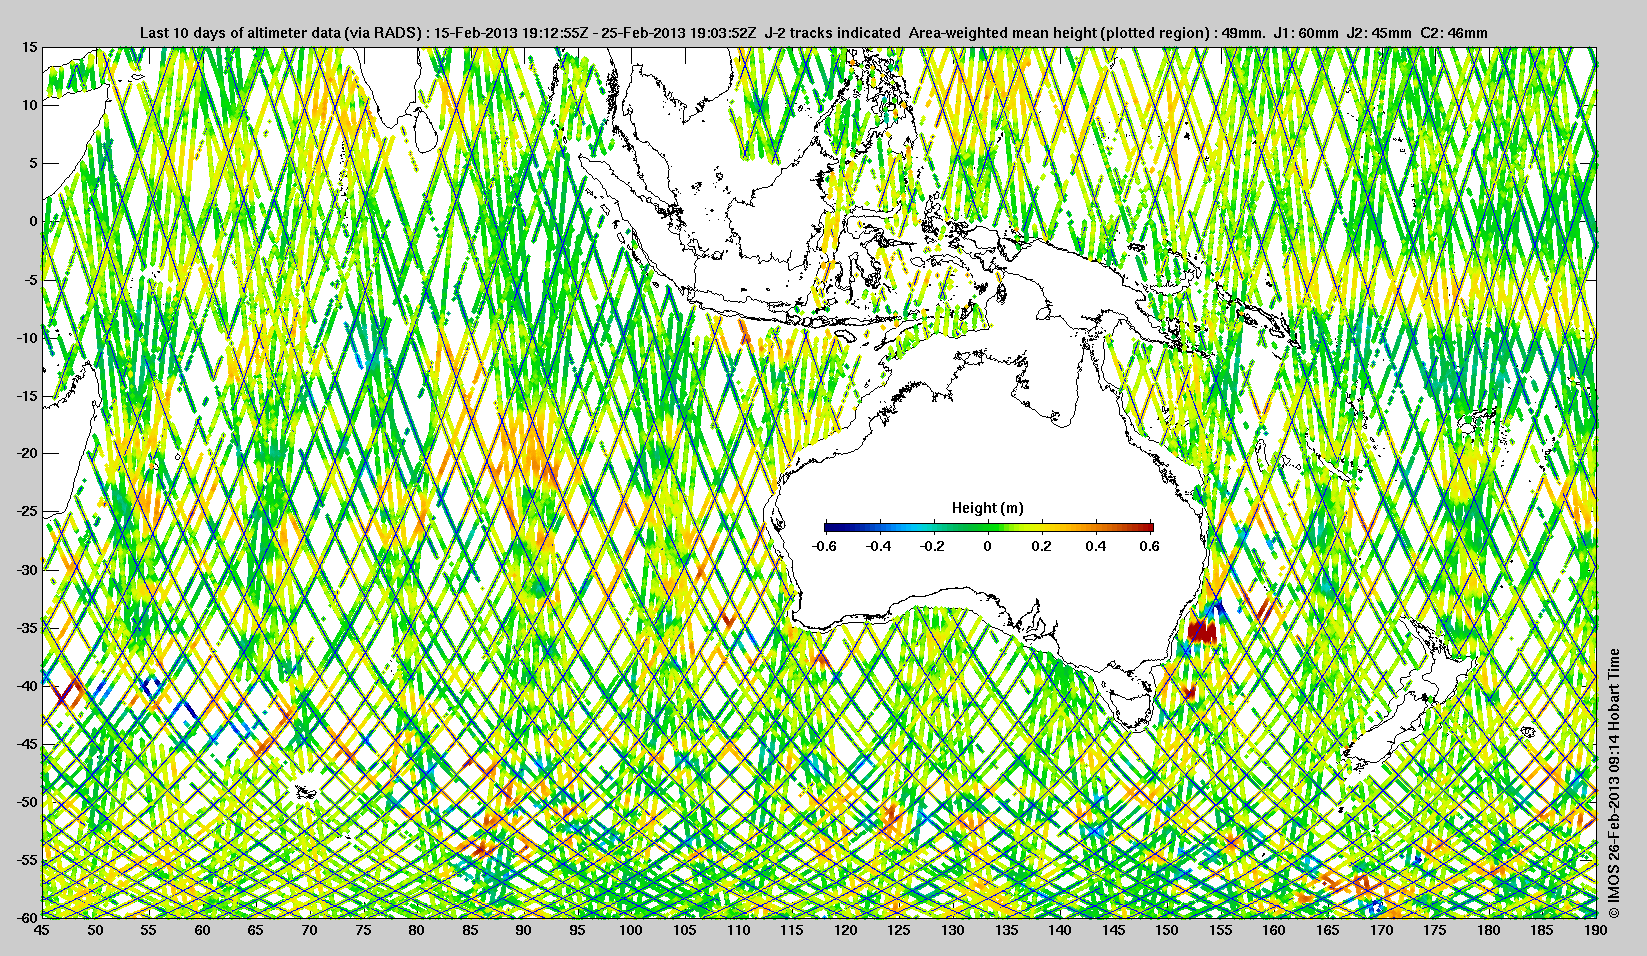Click longitude axis label '75'
The height and width of the screenshot is (956, 1647).
tap(363, 930)
